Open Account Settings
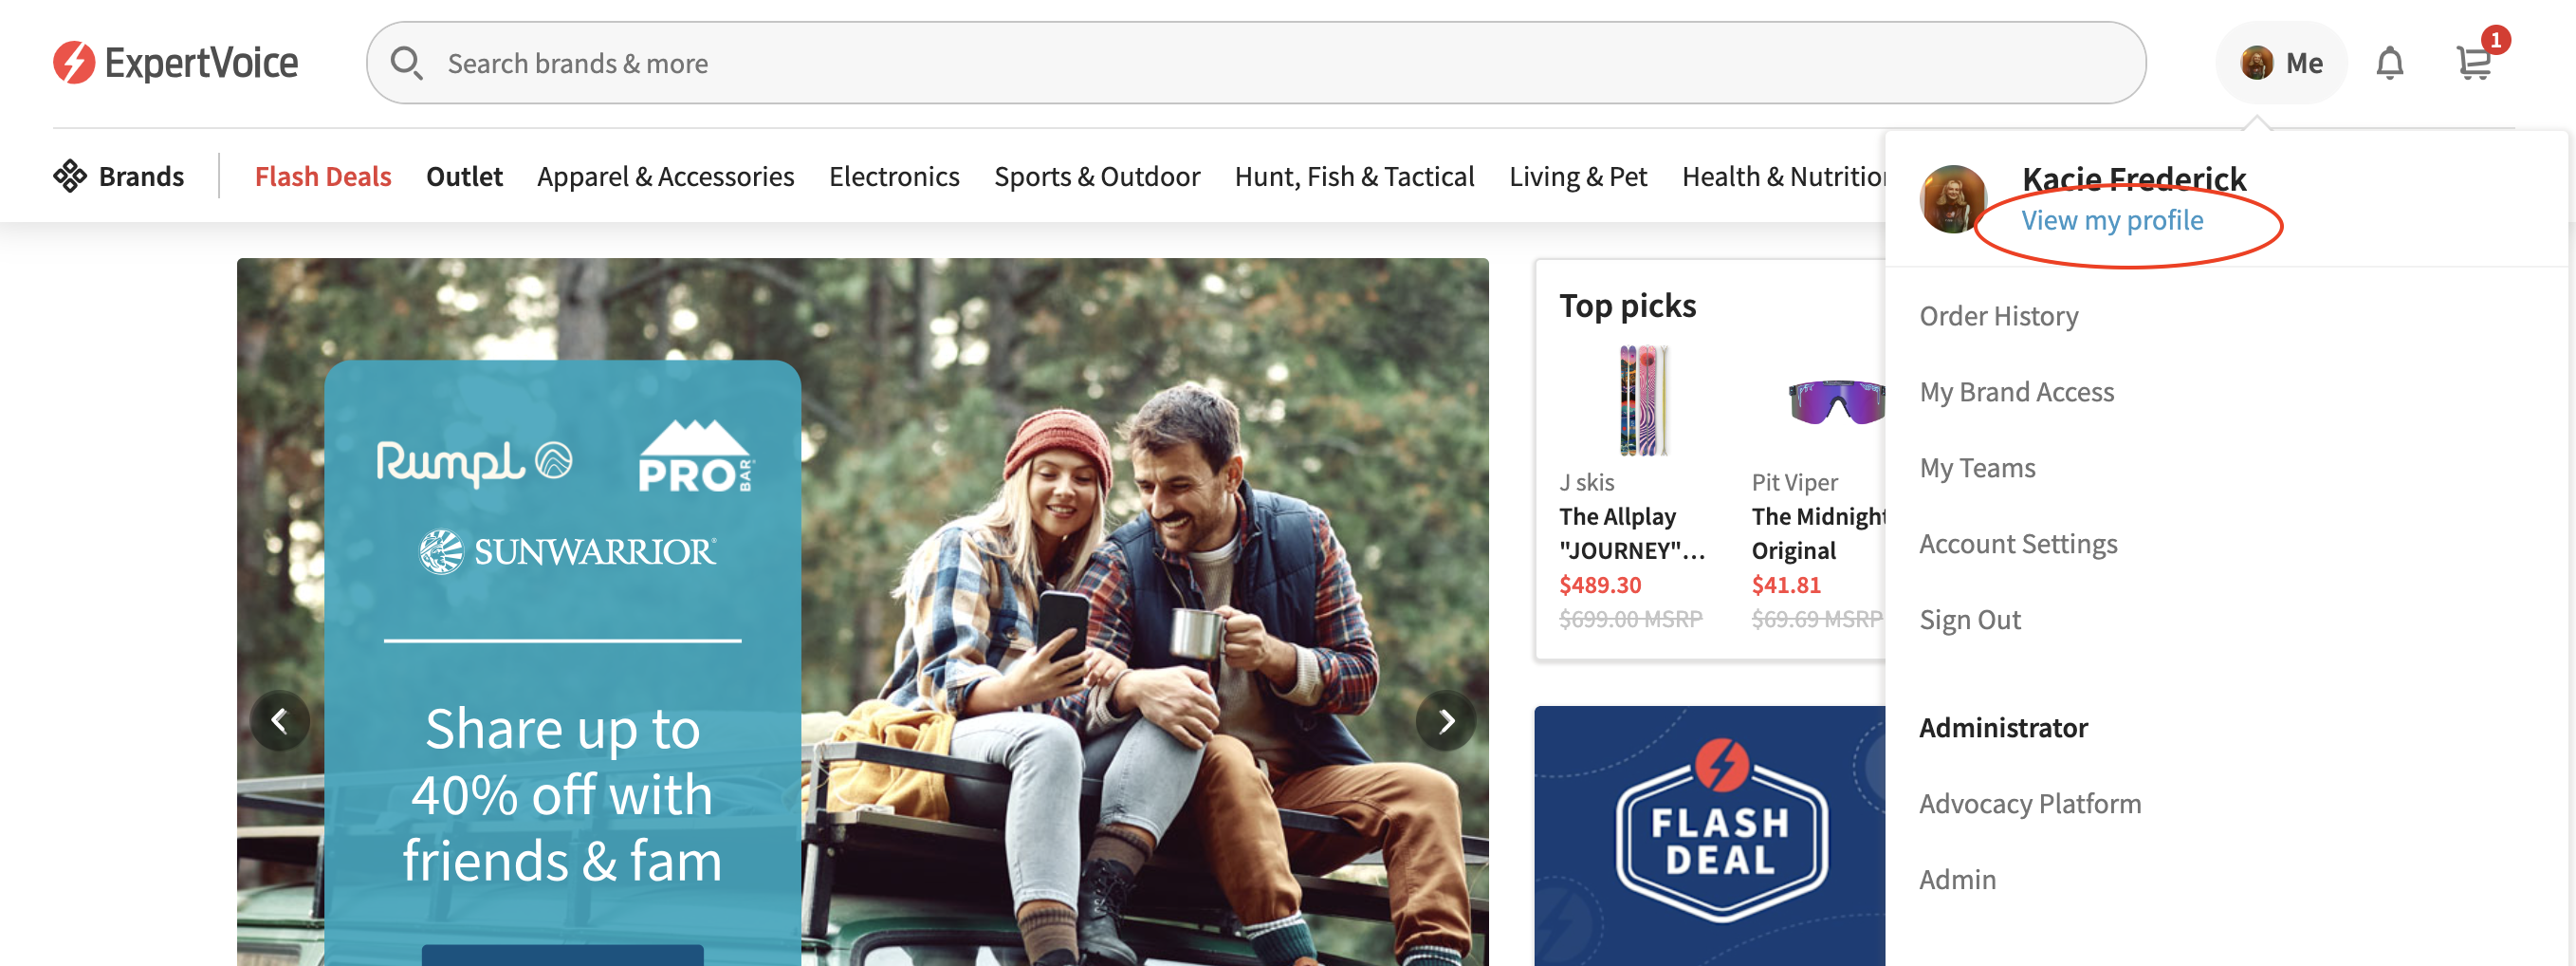The image size is (2576, 966). pos(2018,544)
